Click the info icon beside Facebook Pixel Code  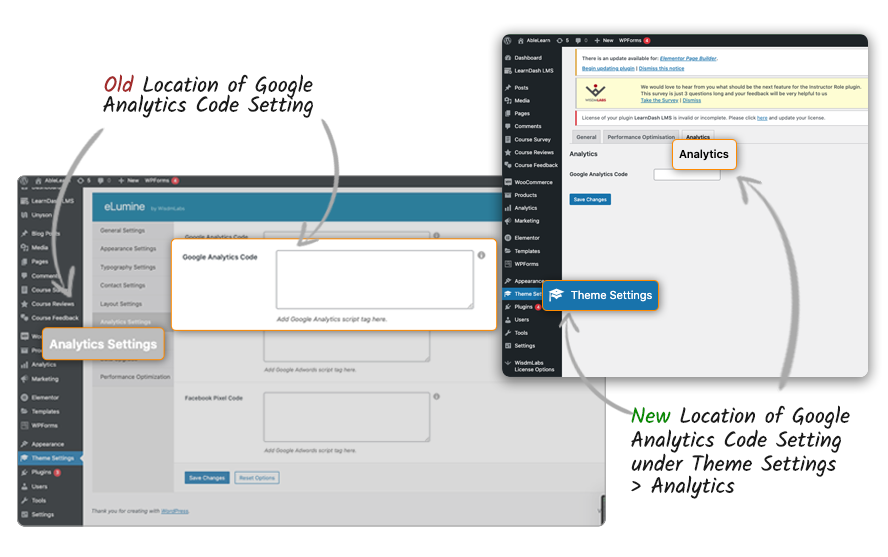(436, 397)
